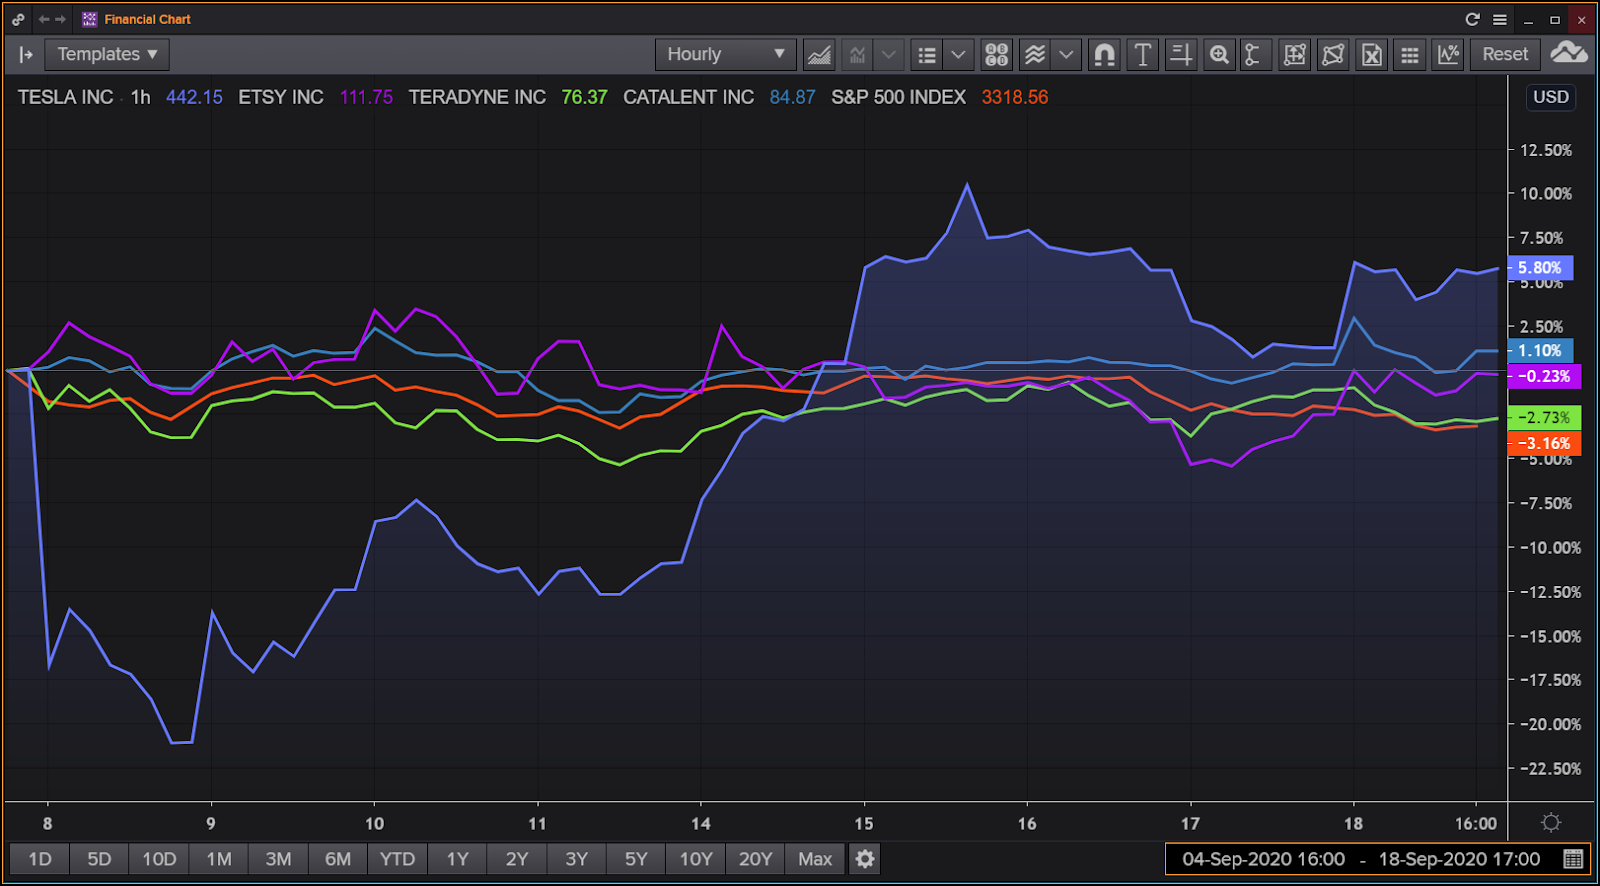Click the -2.73% Teradyne value tag
This screenshot has width=1600, height=886.
pos(1544,418)
